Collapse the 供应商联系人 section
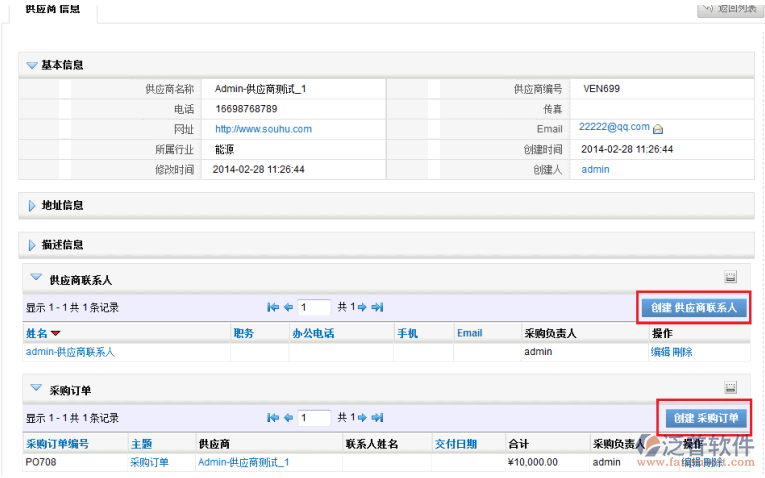Screen dimensions: 765x478 tap(36, 278)
